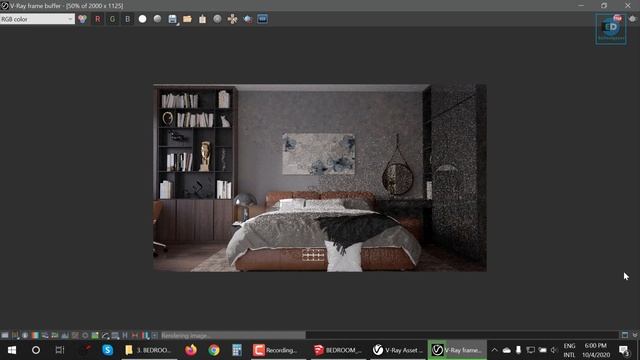The height and width of the screenshot is (360, 640).
Task: Click the ENG INTL language indicator
Action: tap(569, 350)
